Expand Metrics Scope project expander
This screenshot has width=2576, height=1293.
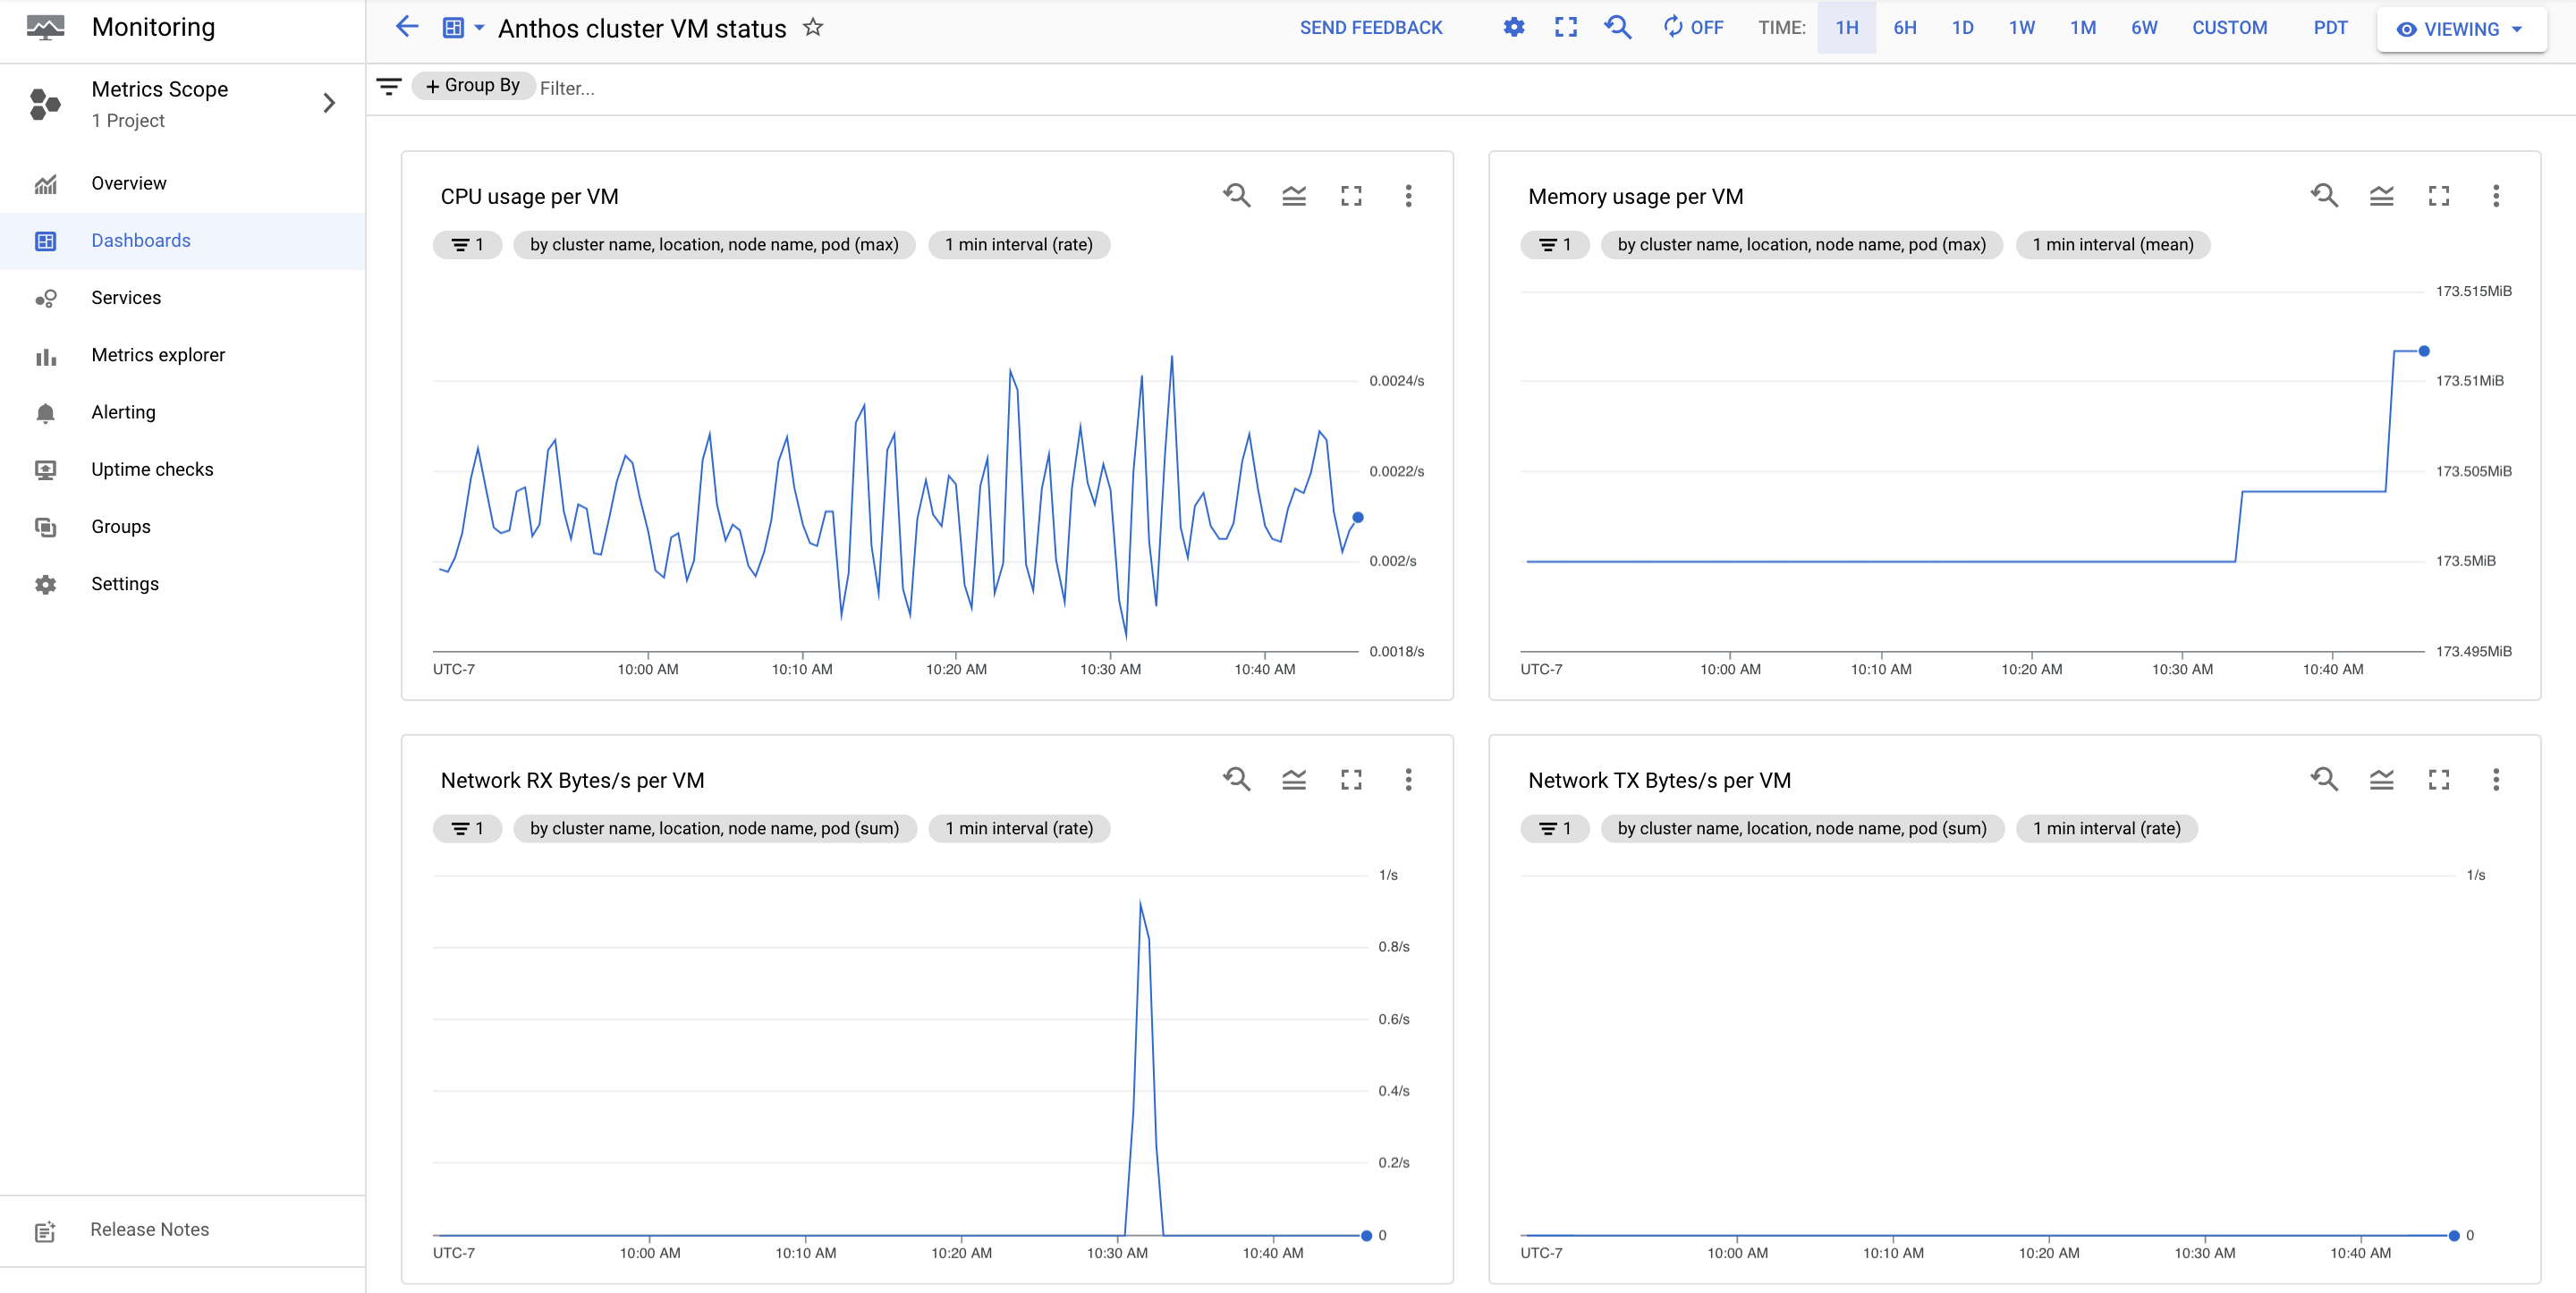point(330,102)
